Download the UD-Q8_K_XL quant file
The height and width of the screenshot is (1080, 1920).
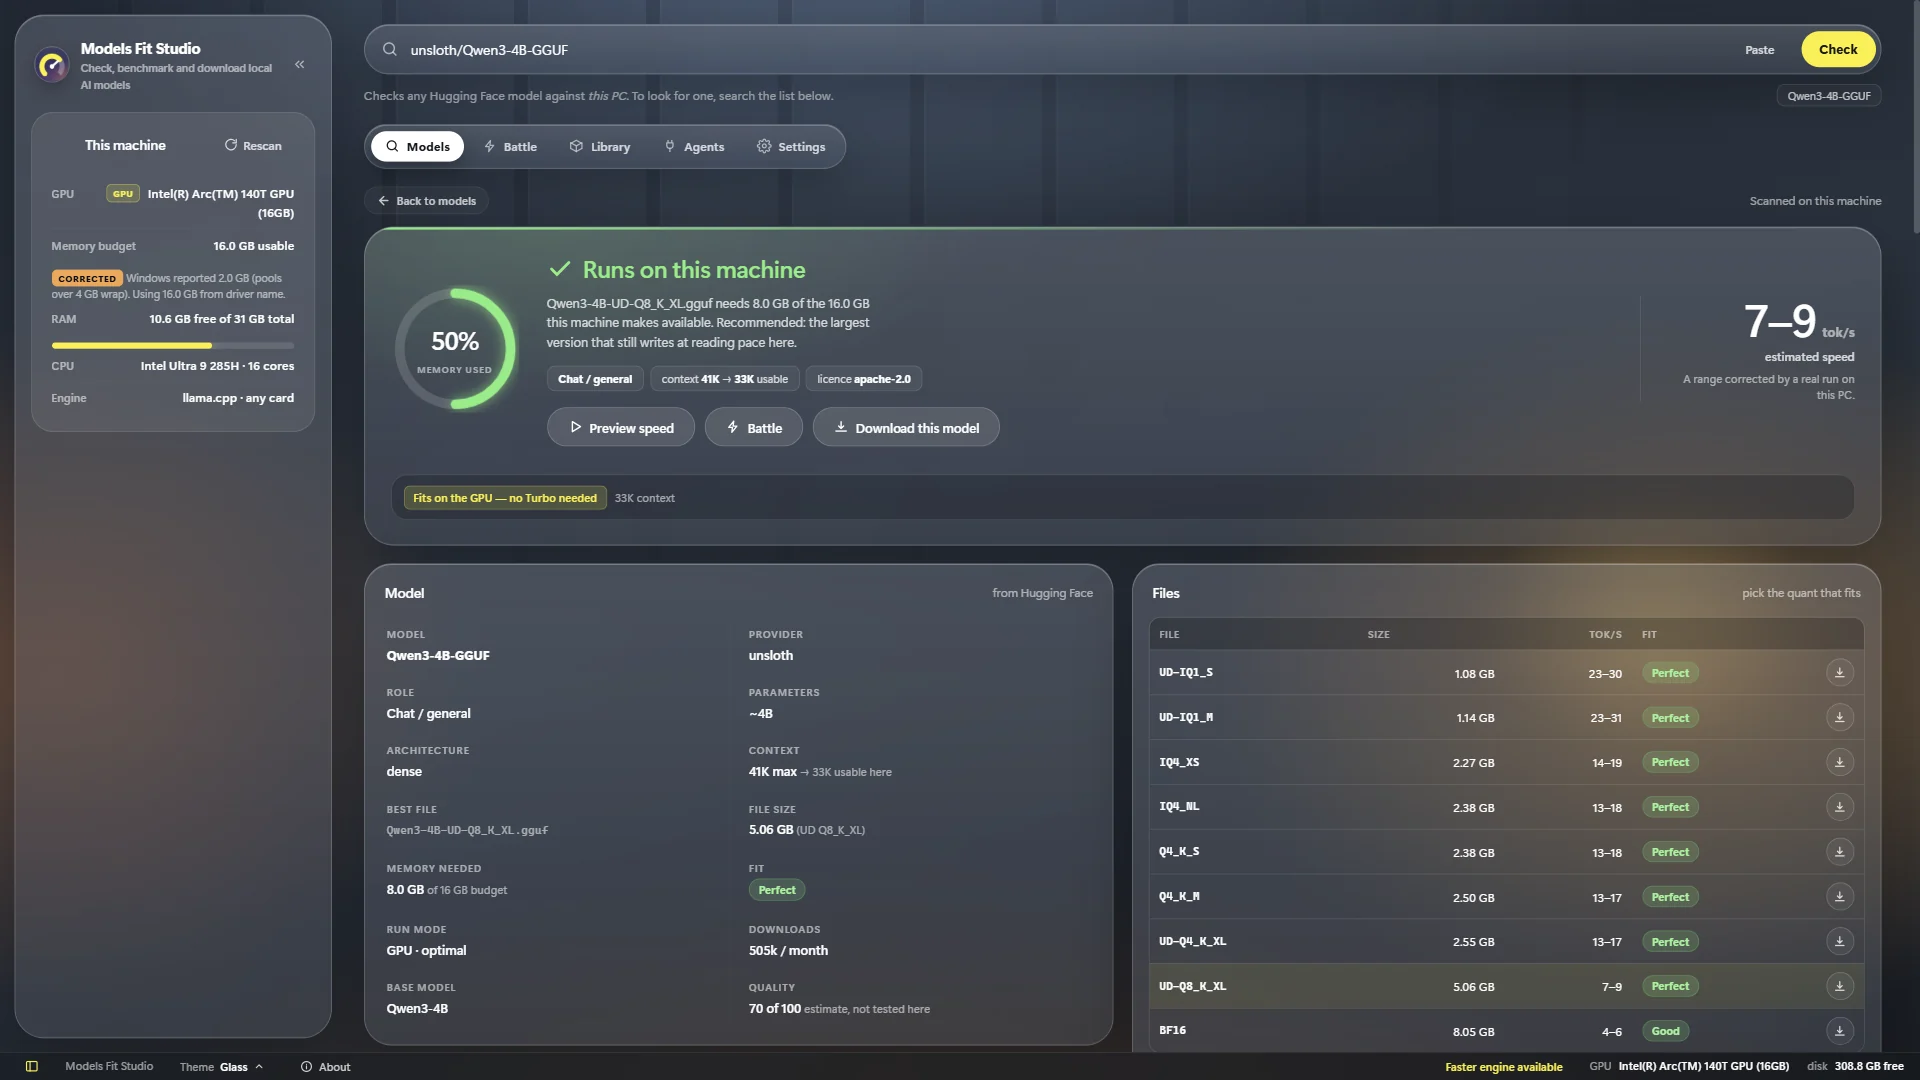(x=1839, y=987)
